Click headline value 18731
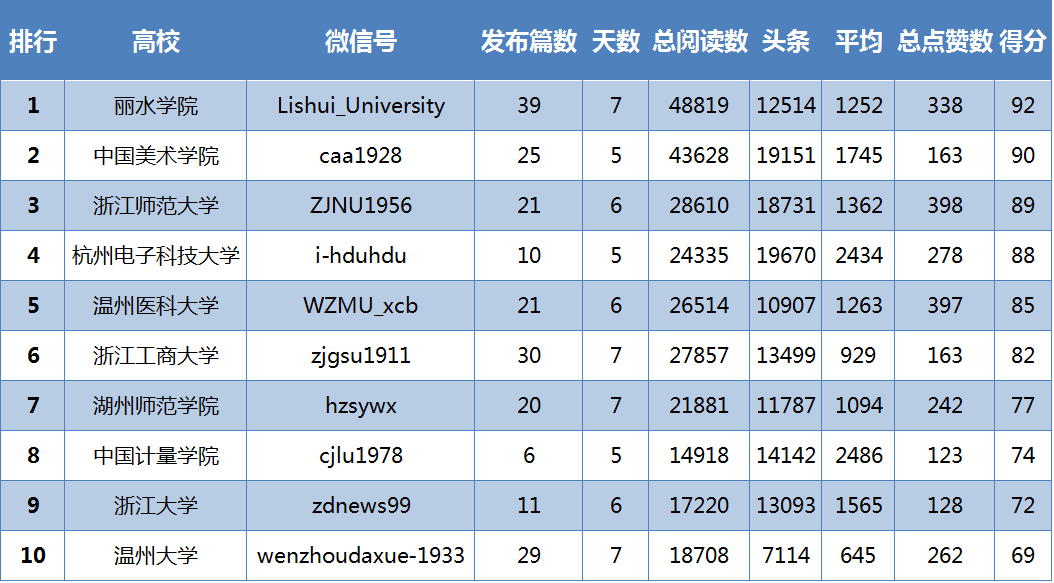This screenshot has width=1054, height=583. [x=786, y=205]
